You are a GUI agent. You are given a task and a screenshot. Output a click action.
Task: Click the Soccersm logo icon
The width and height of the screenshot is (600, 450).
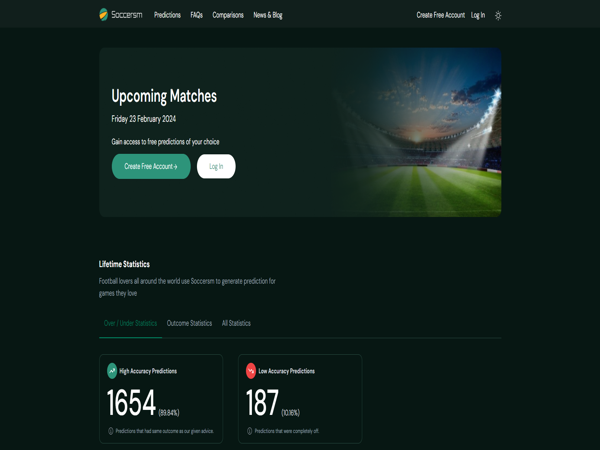click(103, 15)
